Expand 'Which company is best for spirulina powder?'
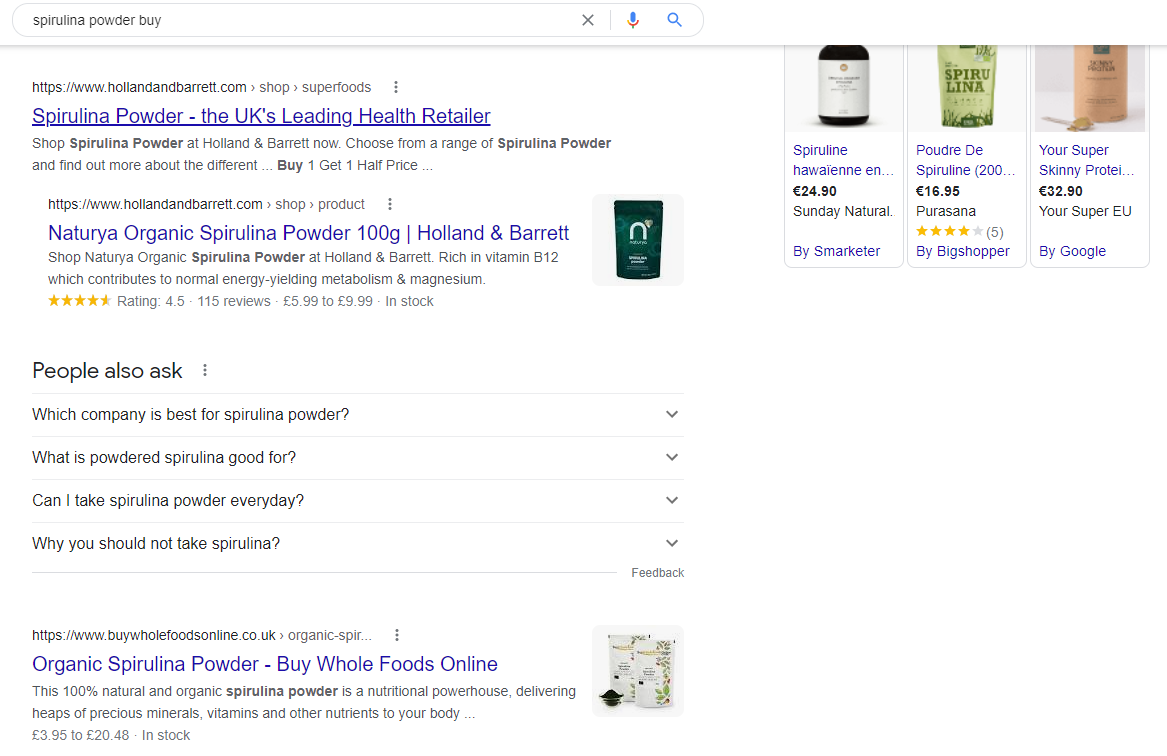1167x756 pixels. (x=357, y=414)
